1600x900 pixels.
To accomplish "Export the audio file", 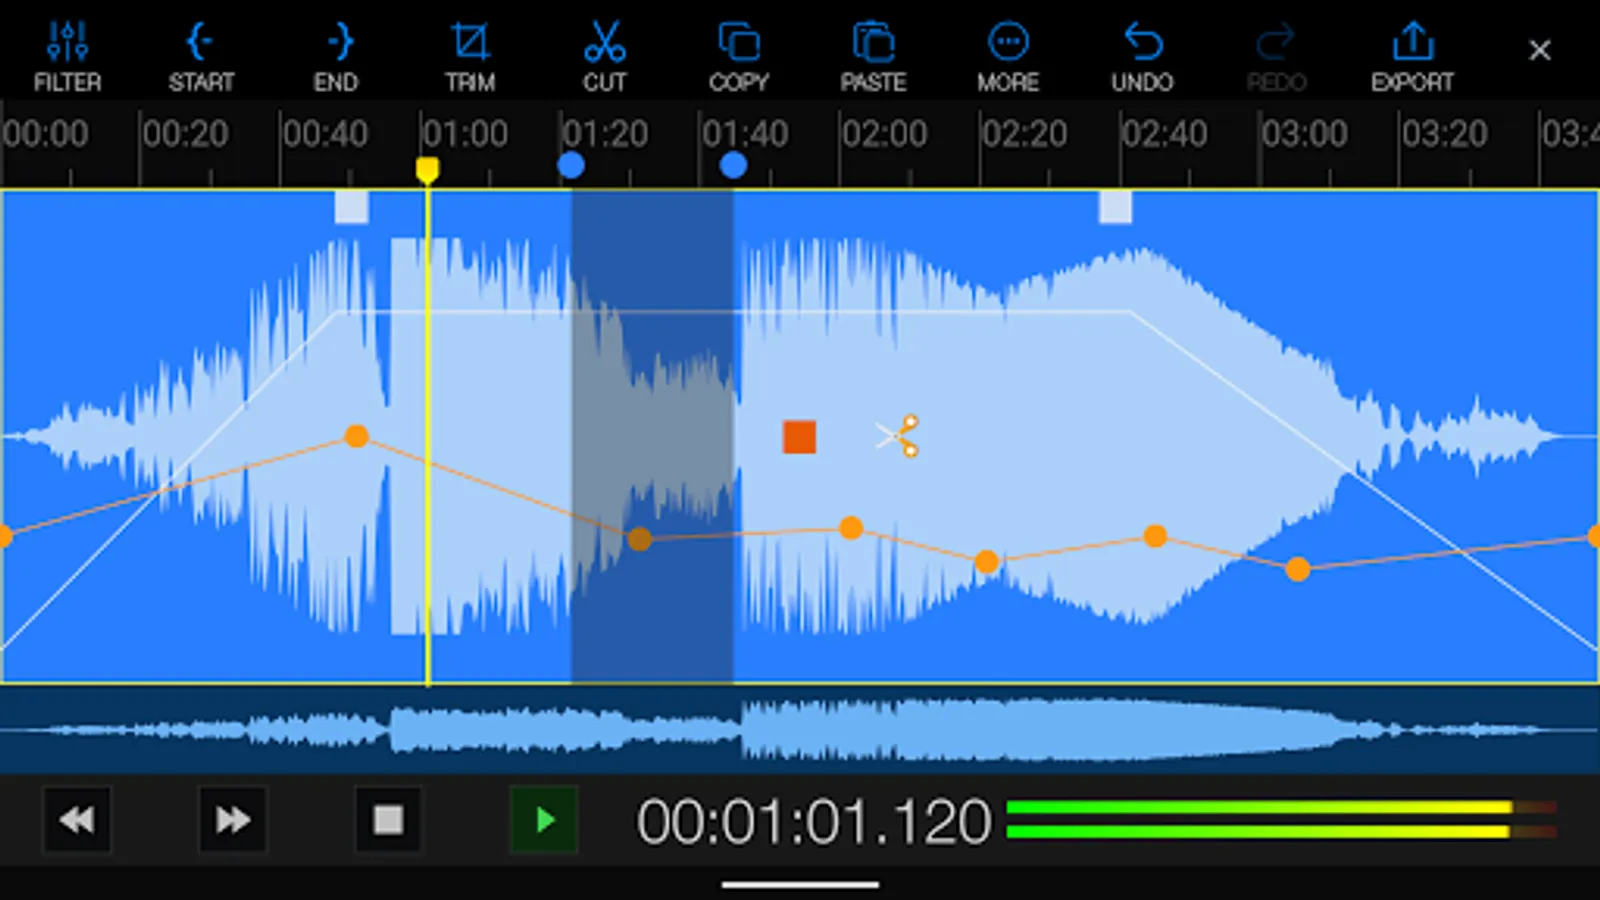I will [x=1412, y=58].
